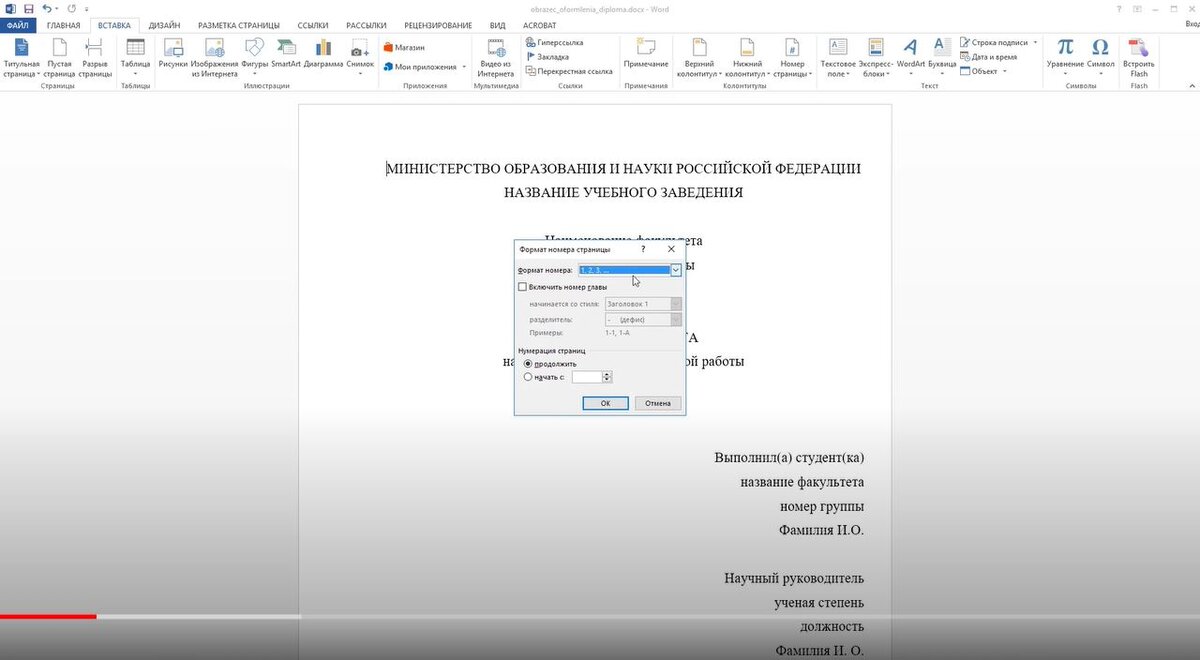Enable the Включить номер главы checkbox

pos(522,287)
